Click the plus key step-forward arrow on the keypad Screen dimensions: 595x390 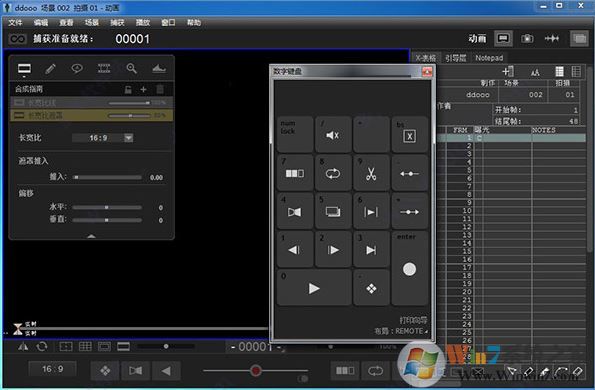(x=409, y=211)
